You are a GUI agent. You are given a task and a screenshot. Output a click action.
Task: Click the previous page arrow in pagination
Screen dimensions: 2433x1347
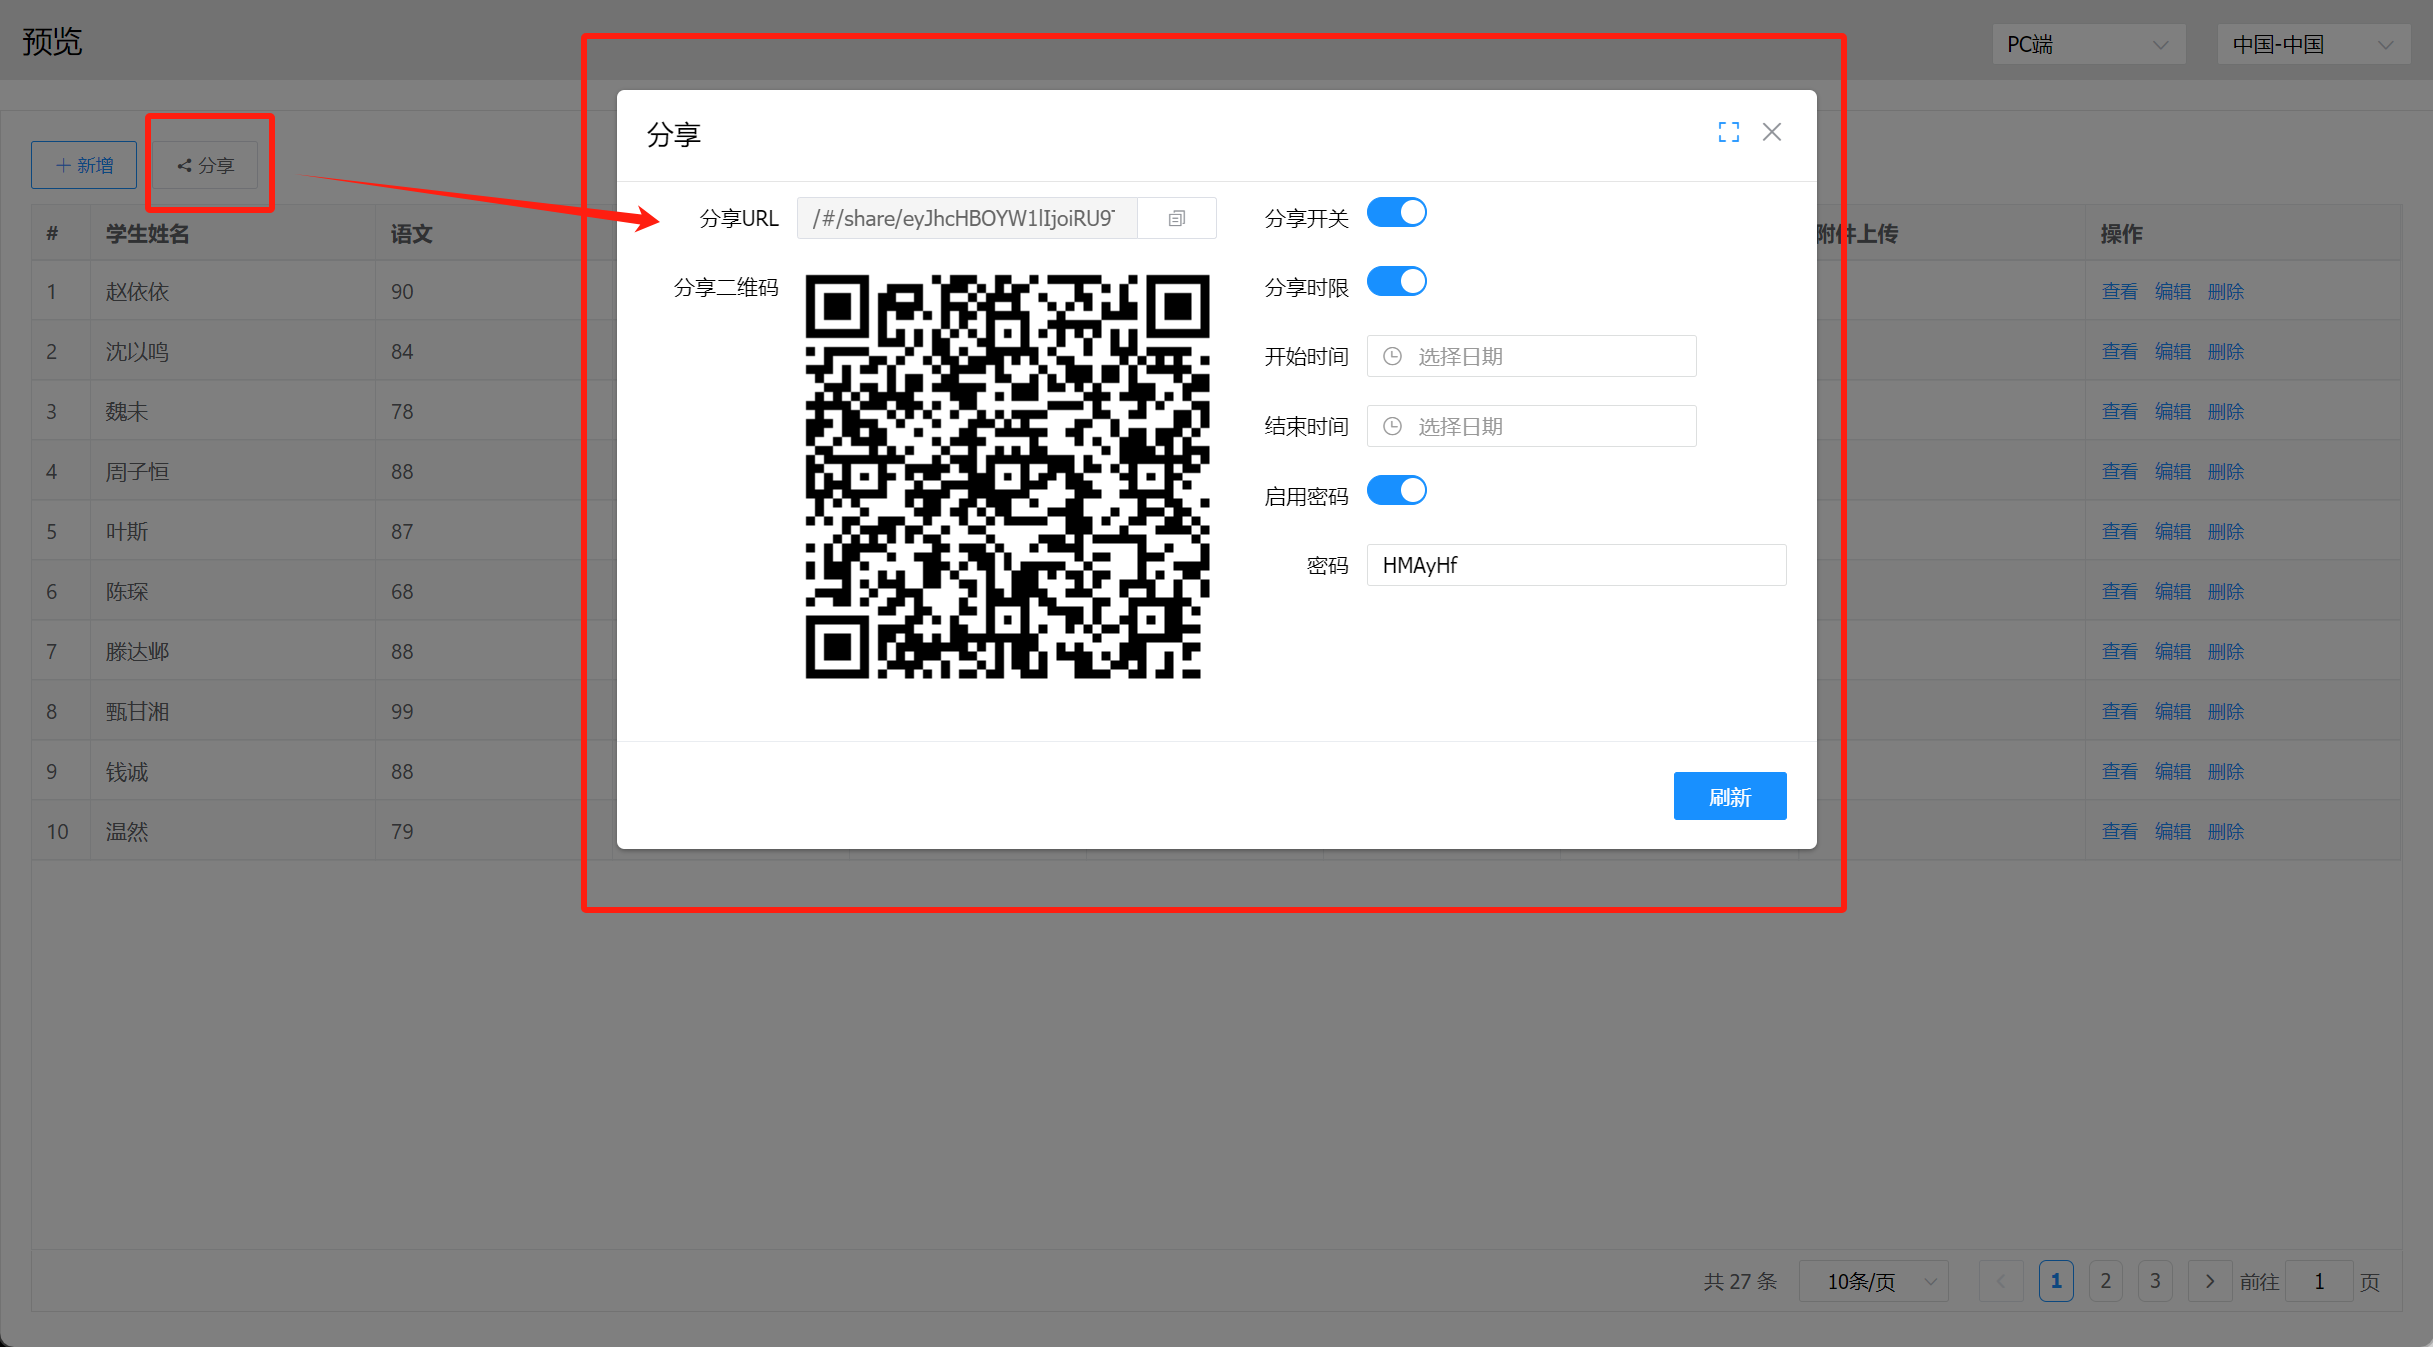pyautogui.click(x=2001, y=1281)
